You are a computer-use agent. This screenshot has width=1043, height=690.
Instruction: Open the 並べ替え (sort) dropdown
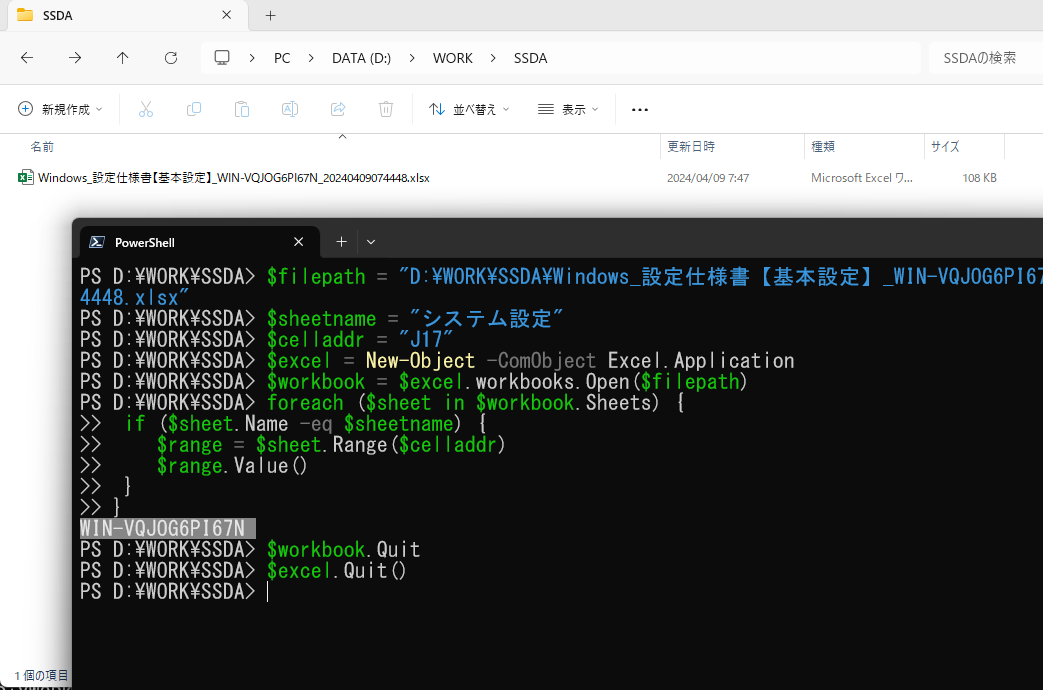[x=468, y=109]
